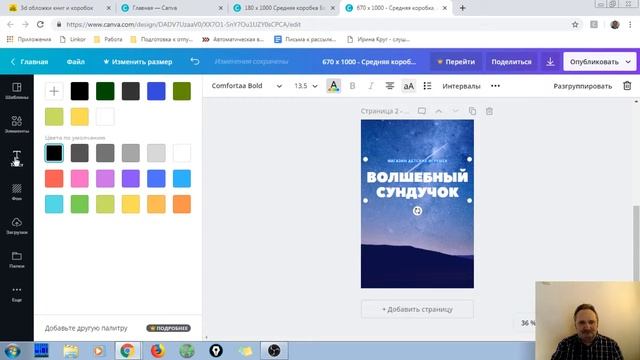Viewport: 640px width, 360px height.
Task: Toggle italic formatting
Action: pos(371,86)
